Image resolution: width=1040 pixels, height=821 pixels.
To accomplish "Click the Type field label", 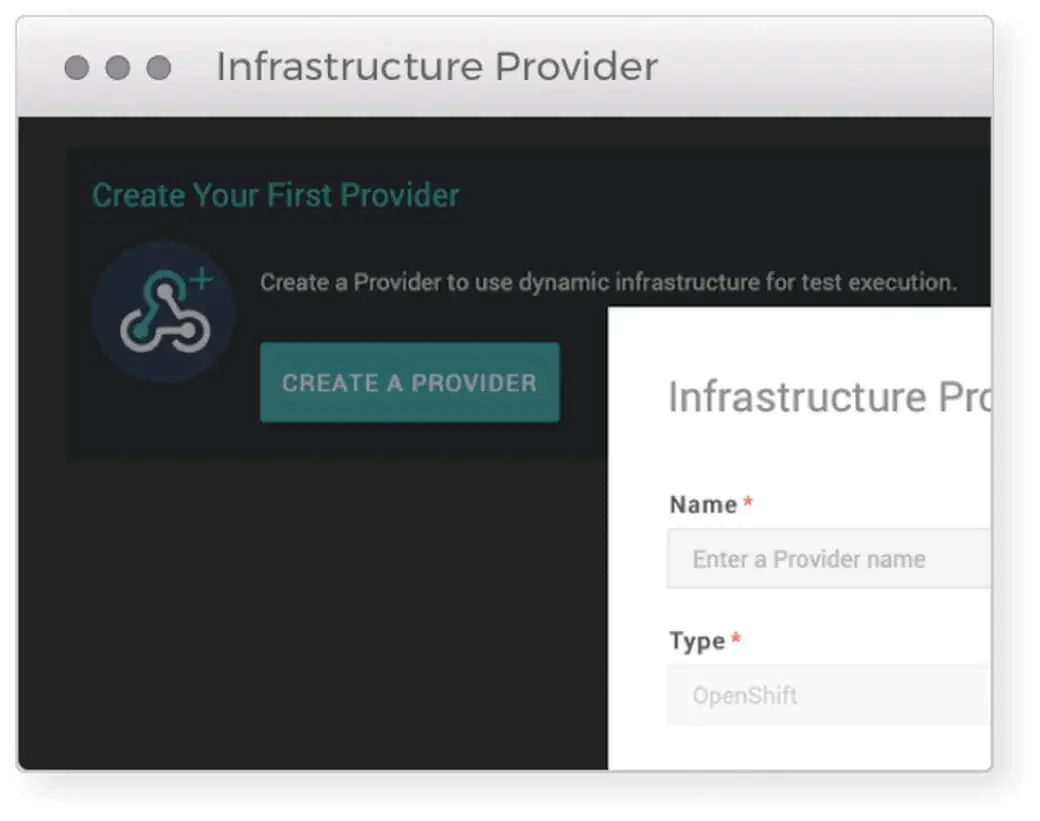I will click(697, 641).
